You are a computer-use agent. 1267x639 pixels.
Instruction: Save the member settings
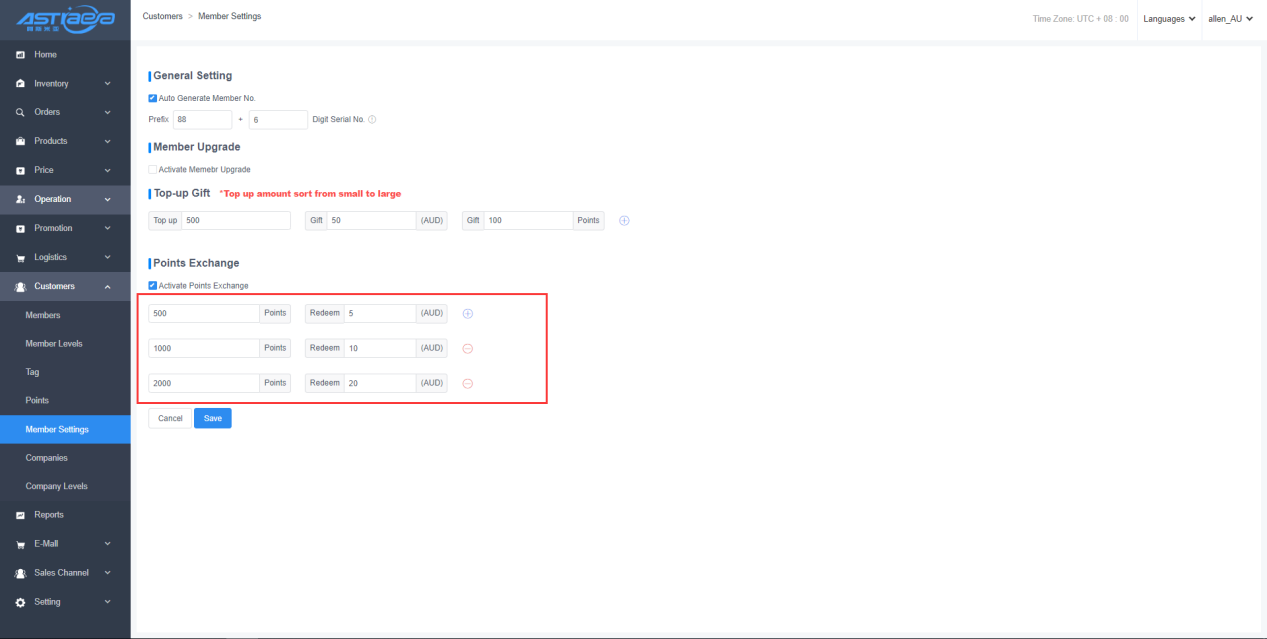click(212, 418)
